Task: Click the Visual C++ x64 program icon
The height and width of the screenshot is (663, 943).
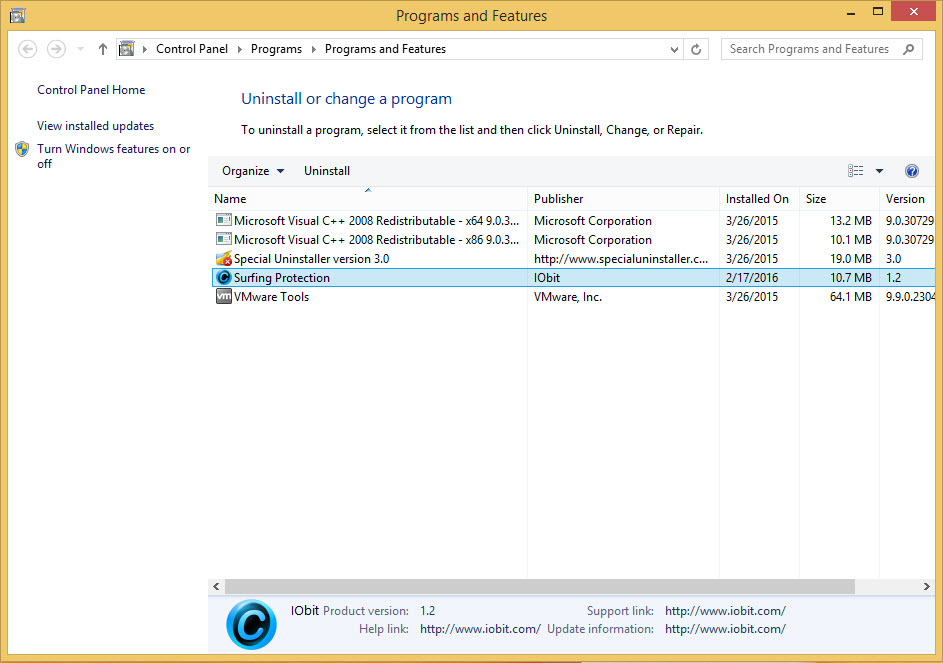Action: tap(224, 220)
